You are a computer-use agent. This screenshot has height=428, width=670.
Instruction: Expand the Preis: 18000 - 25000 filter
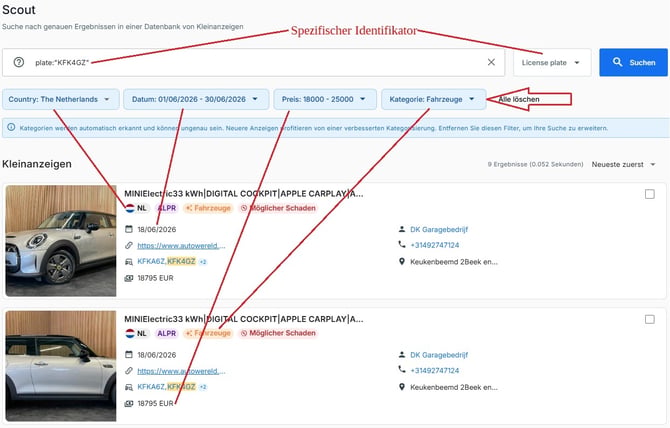[324, 99]
